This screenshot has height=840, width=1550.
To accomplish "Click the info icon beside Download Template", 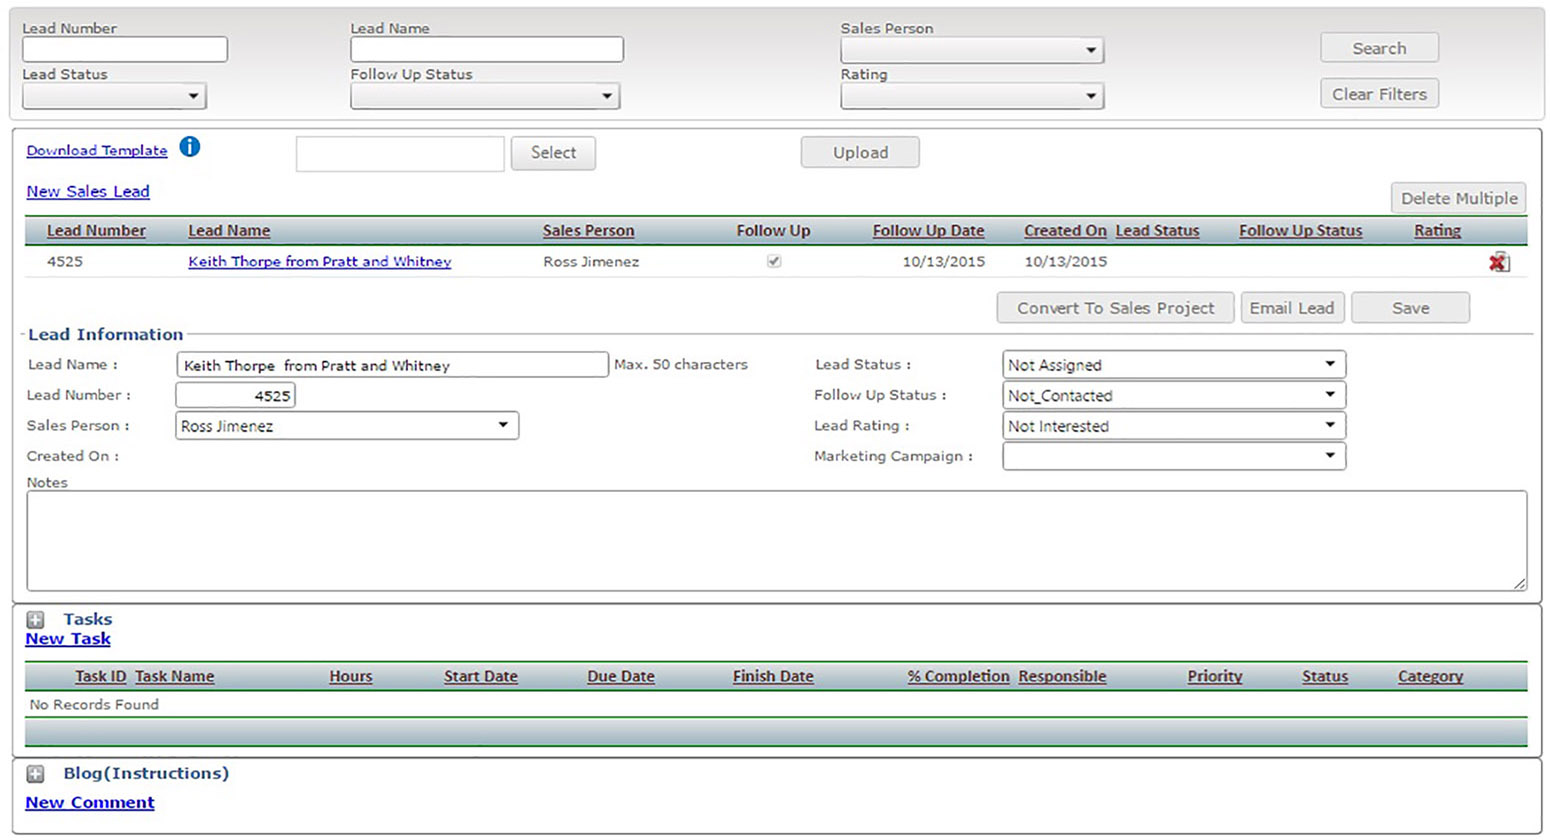I will pos(190,147).
